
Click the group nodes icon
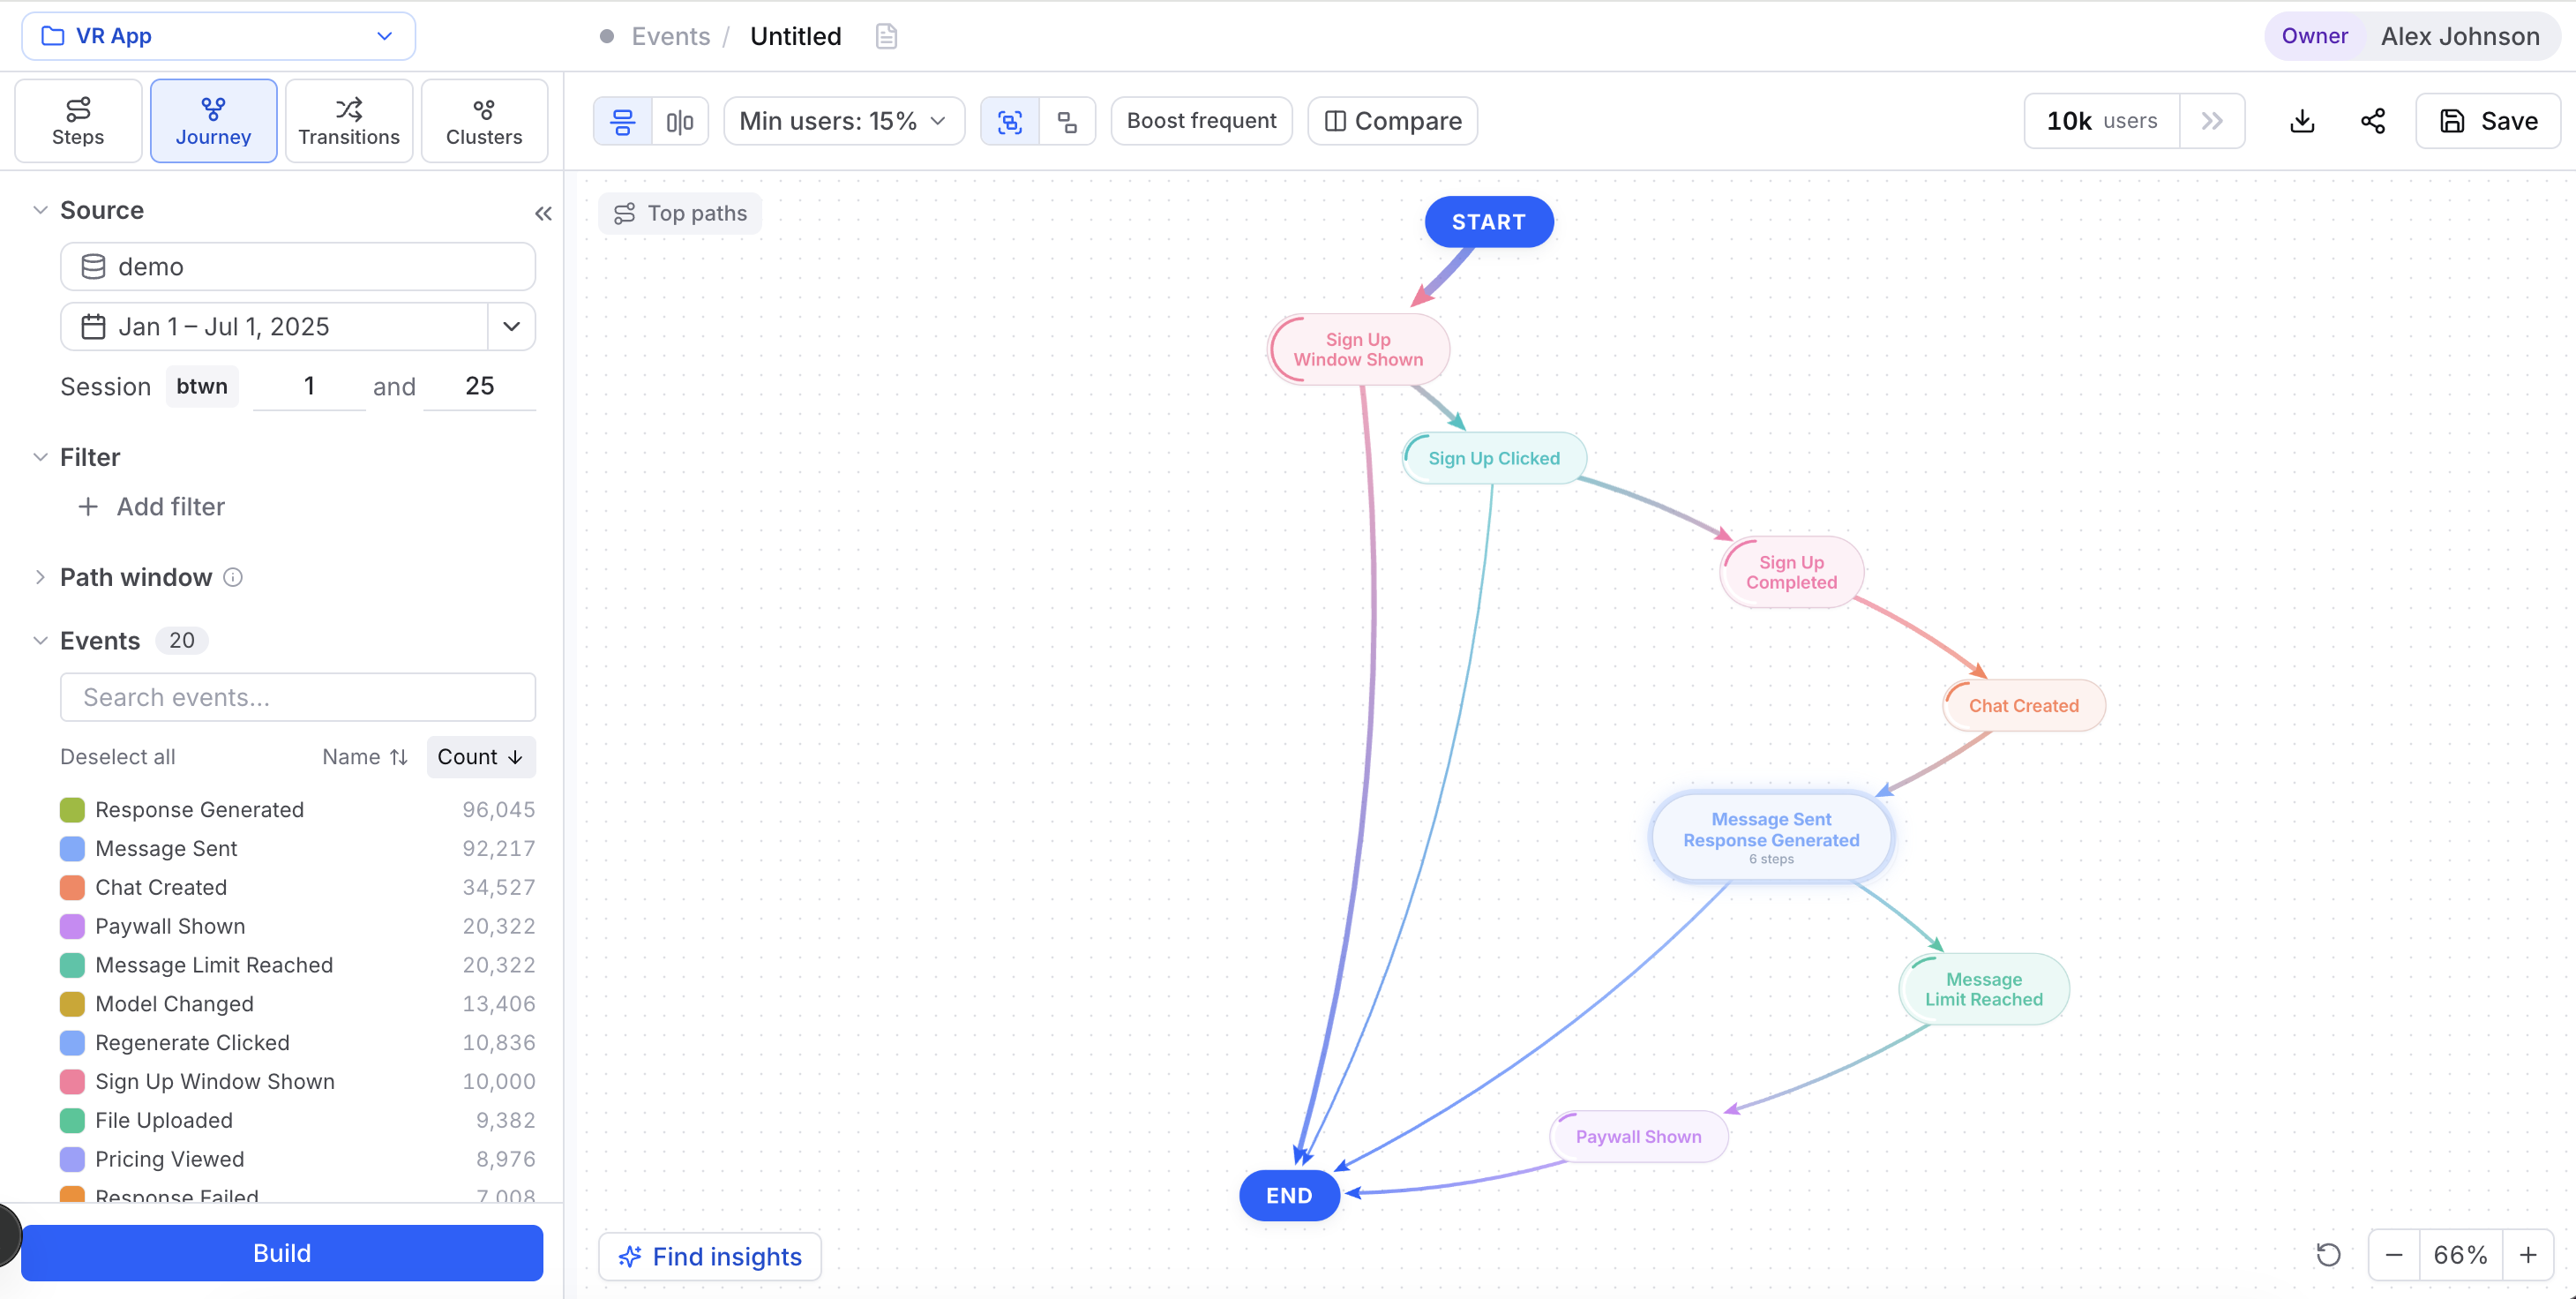point(1010,121)
